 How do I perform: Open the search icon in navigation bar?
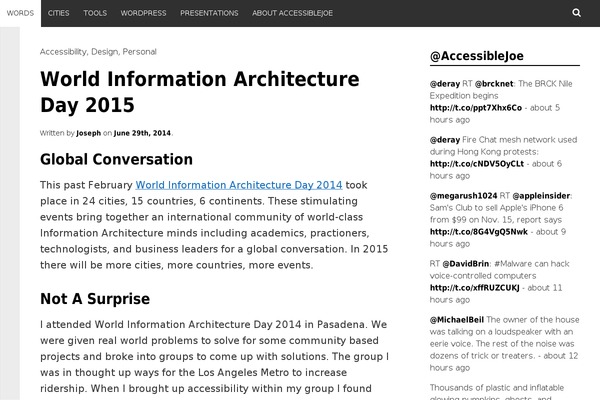coord(576,13)
